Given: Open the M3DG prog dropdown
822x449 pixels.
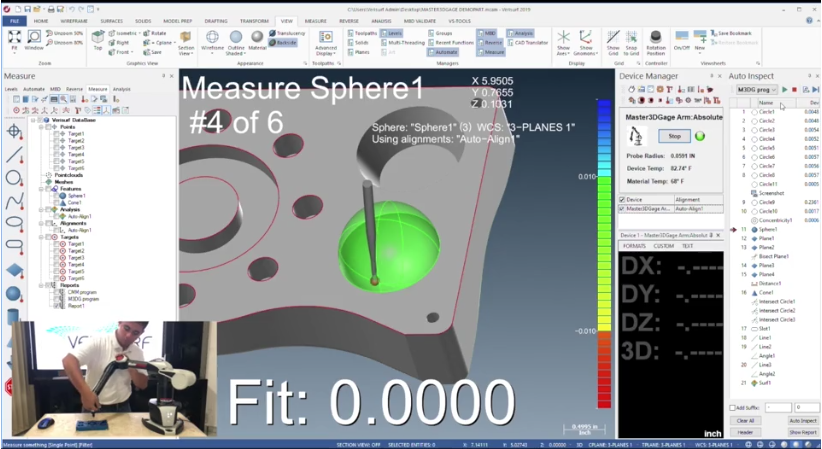Looking at the screenshot, I should click(756, 90).
